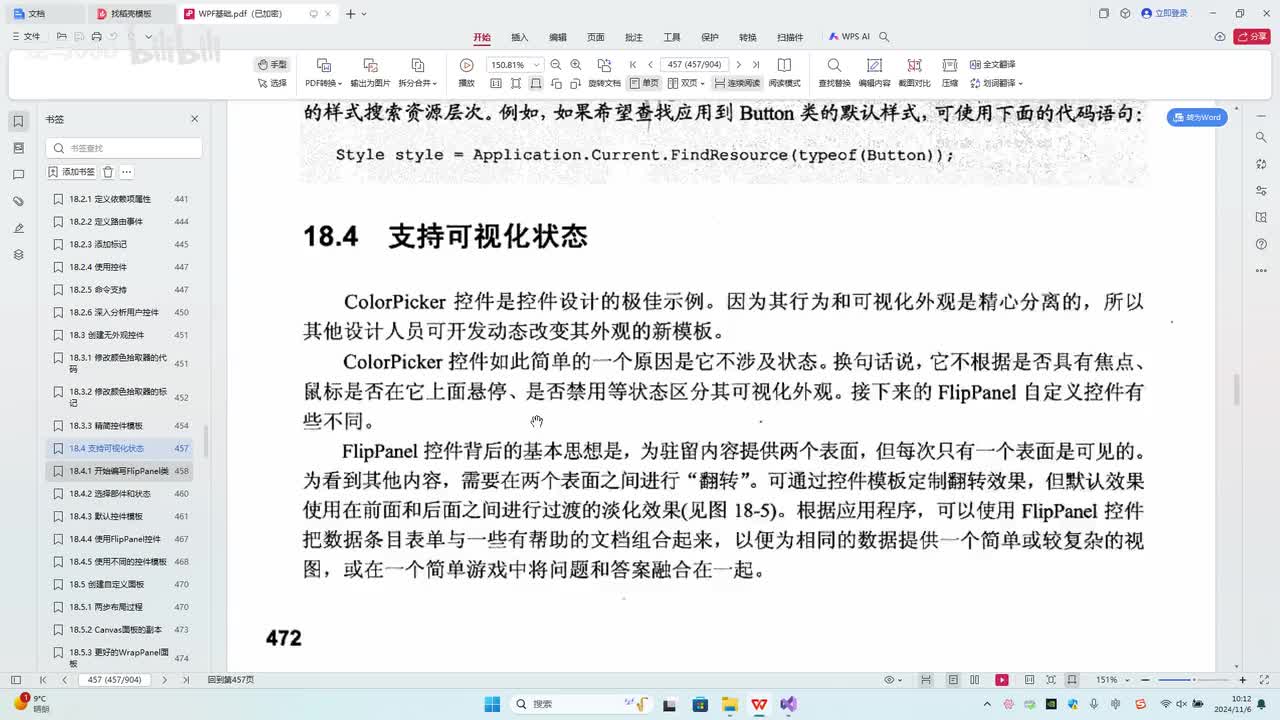This screenshot has width=1280, height=720.
Task: Jump to first page arrow in toolbar
Action: [x=633, y=64]
